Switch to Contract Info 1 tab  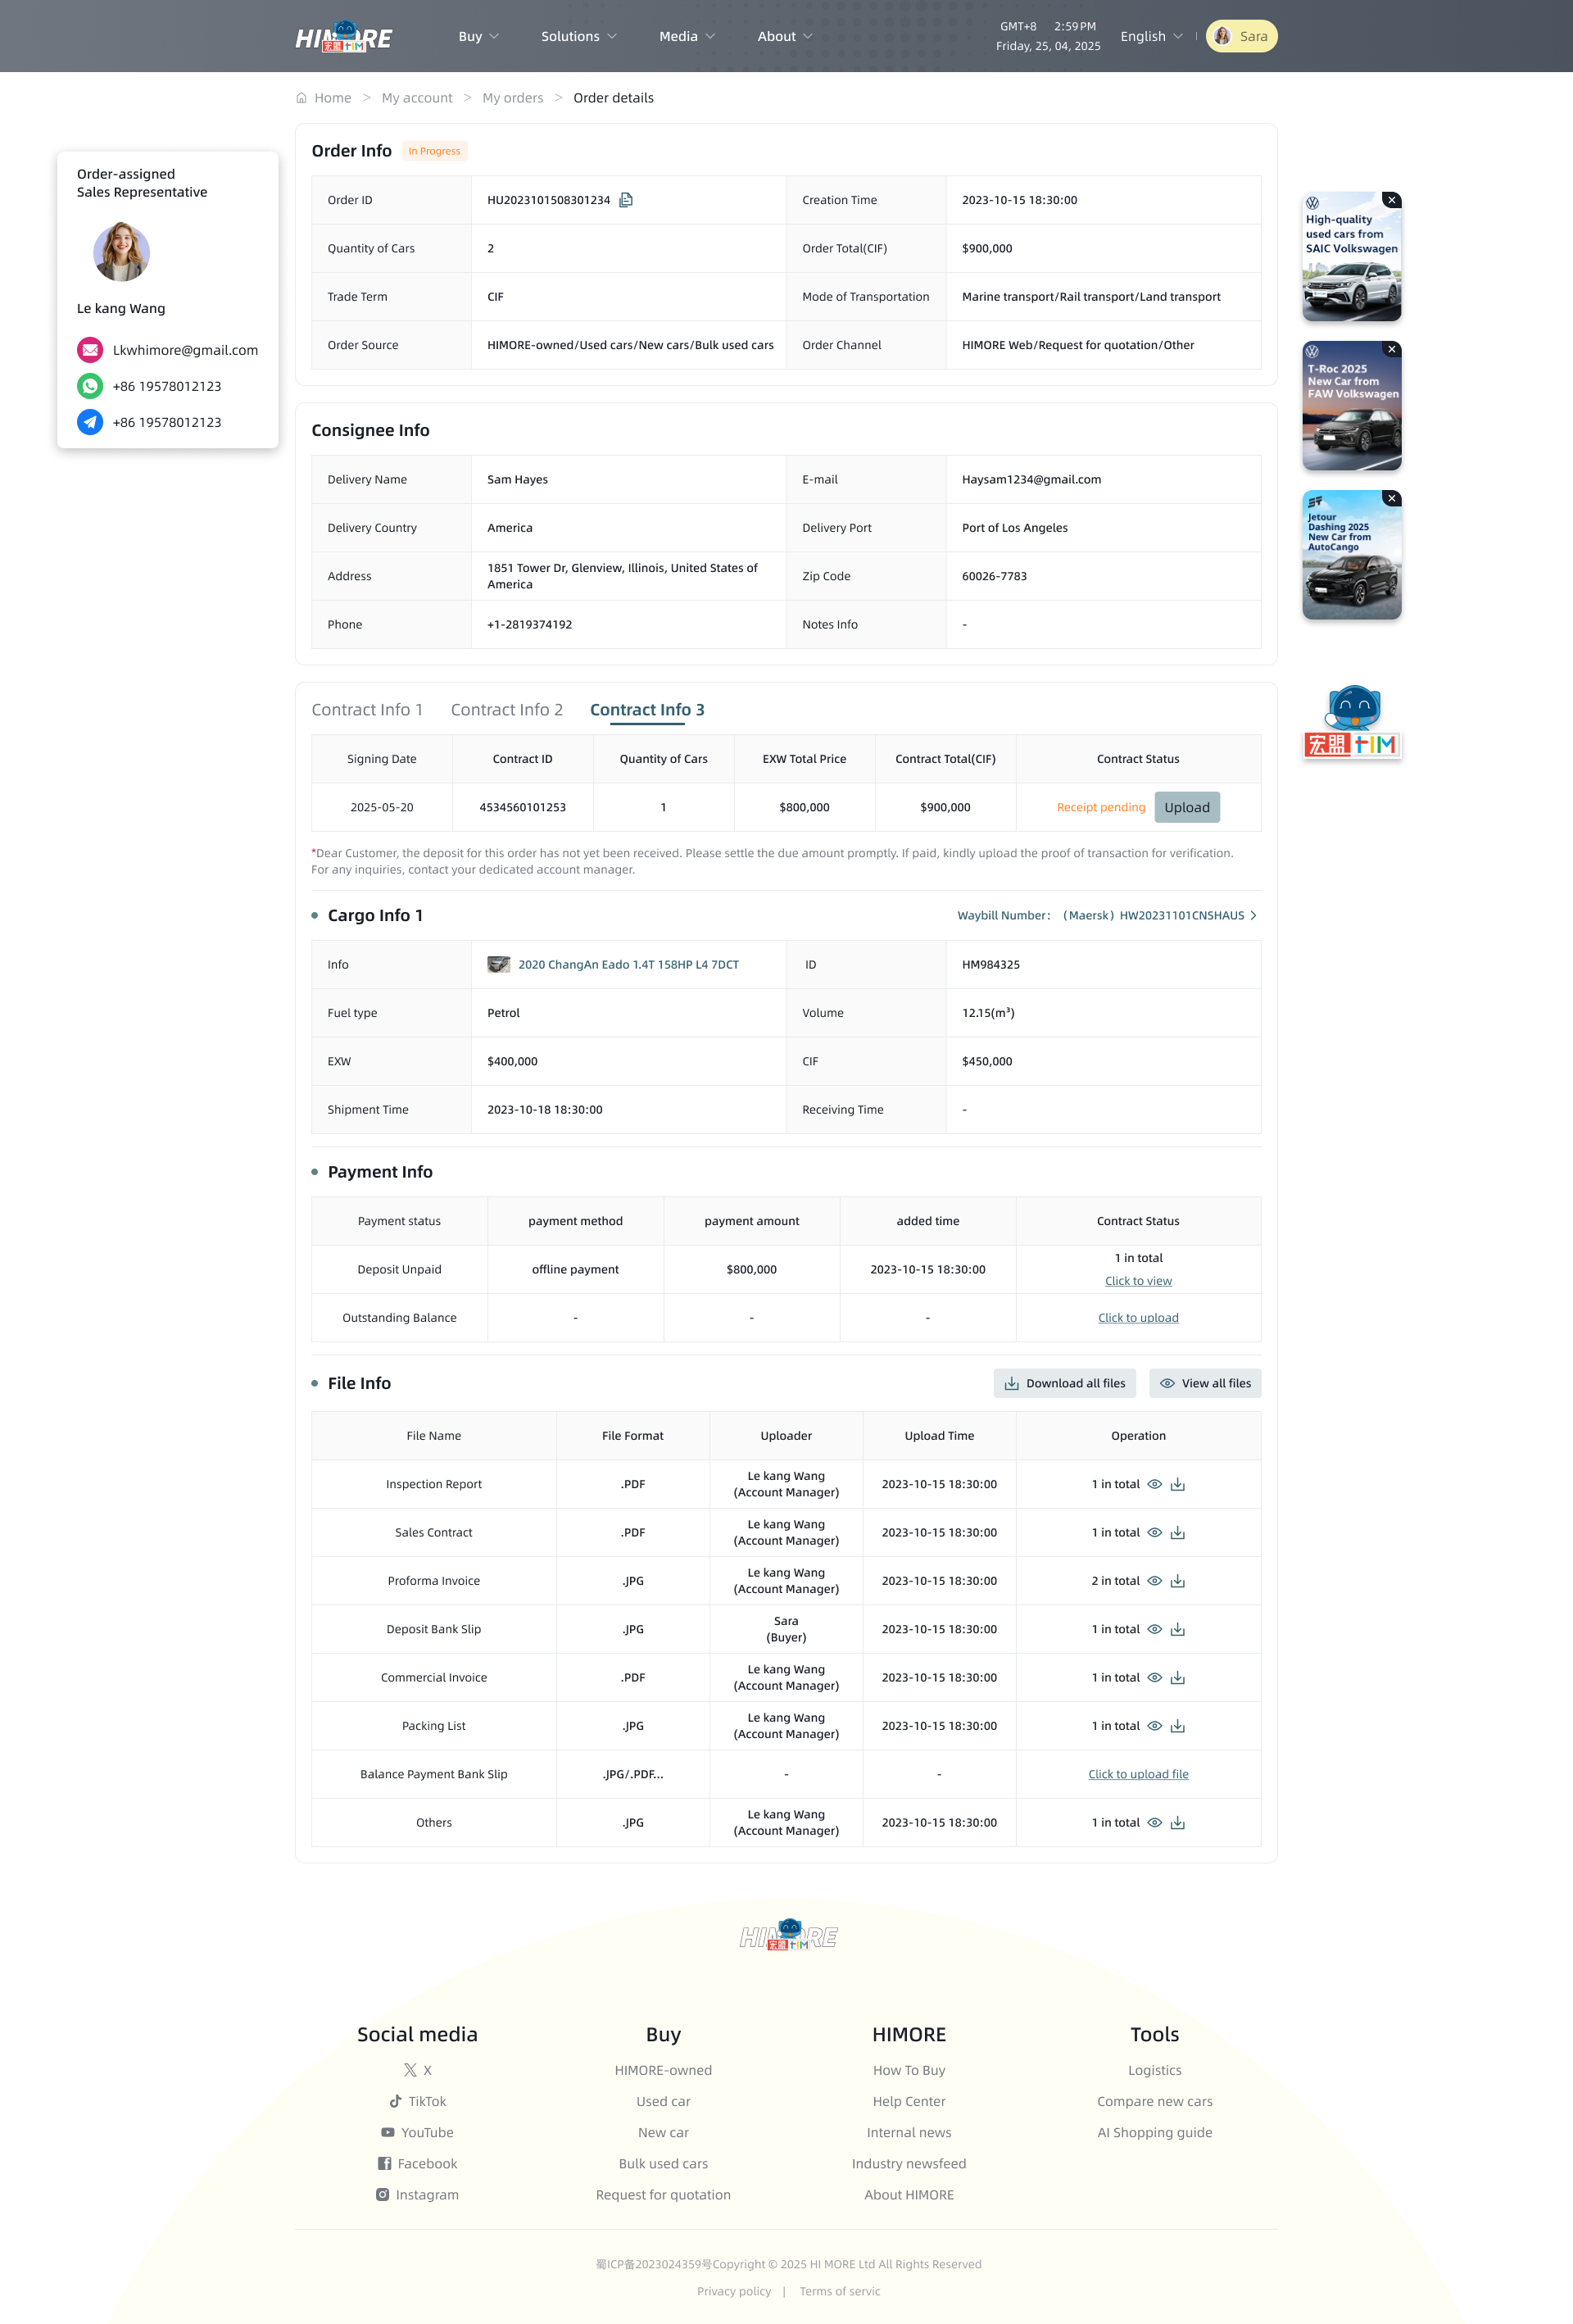[367, 709]
